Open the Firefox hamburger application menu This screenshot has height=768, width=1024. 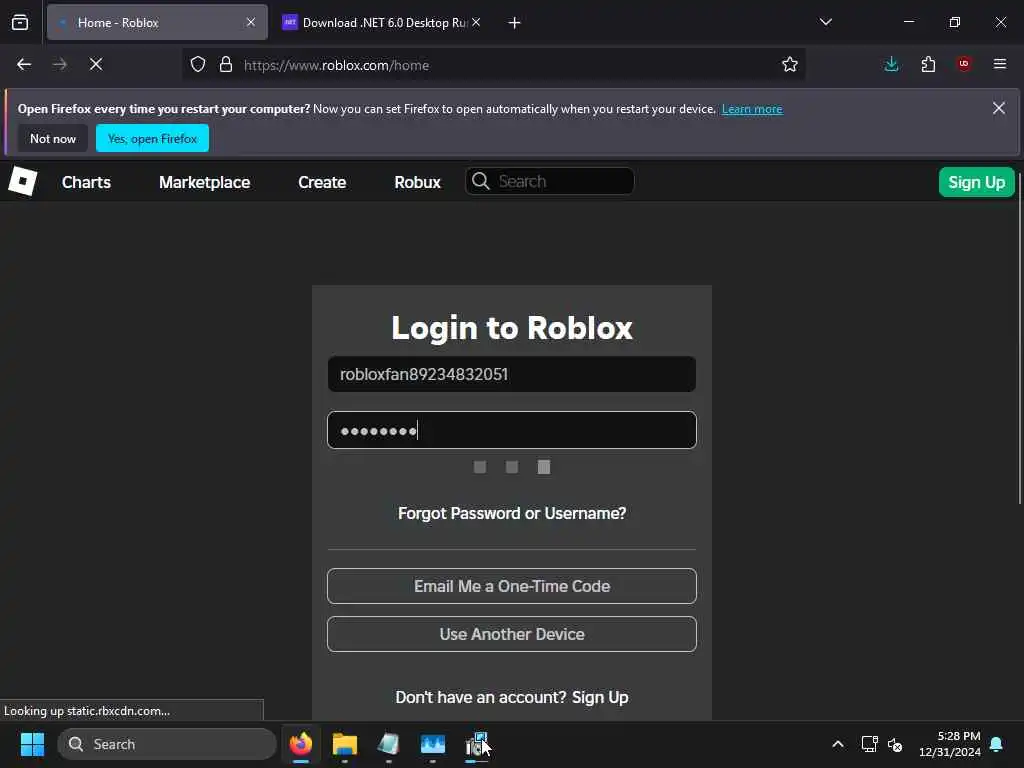[1000, 64]
